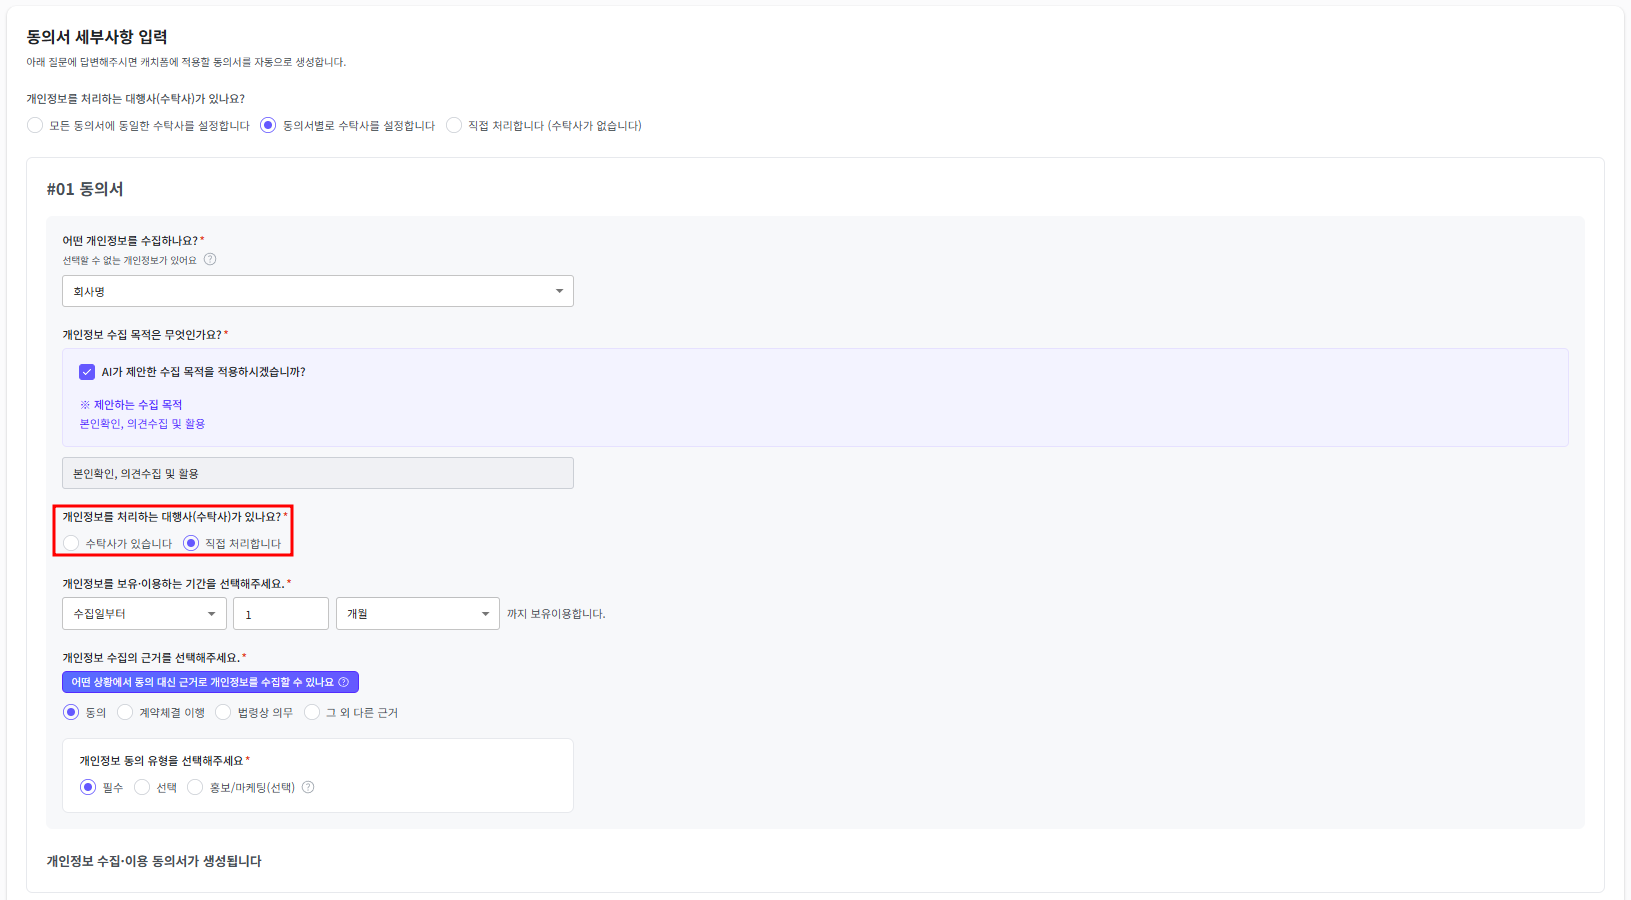Click the '본인확인, 의견수집 및 활용' purpose field
Viewport: 1631px width, 900px height.
318,473
